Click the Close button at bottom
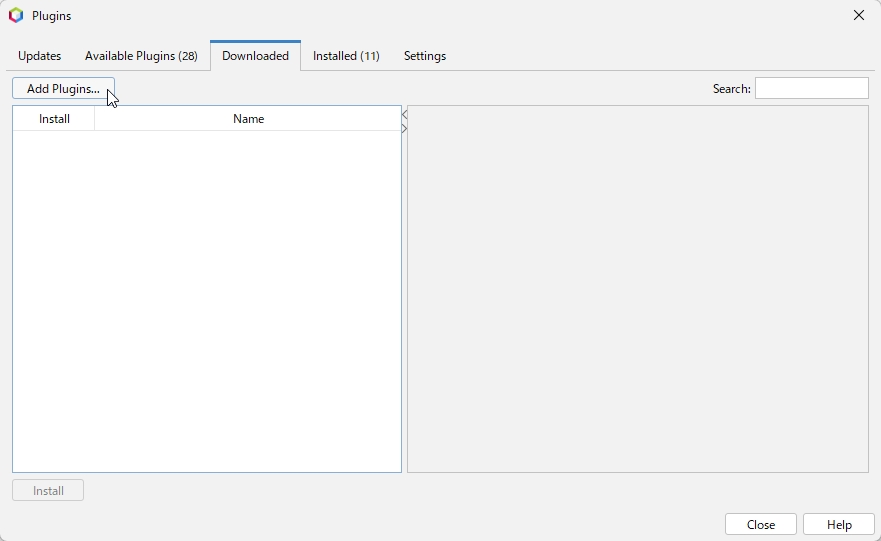The height and width of the screenshot is (541, 881). click(x=760, y=525)
